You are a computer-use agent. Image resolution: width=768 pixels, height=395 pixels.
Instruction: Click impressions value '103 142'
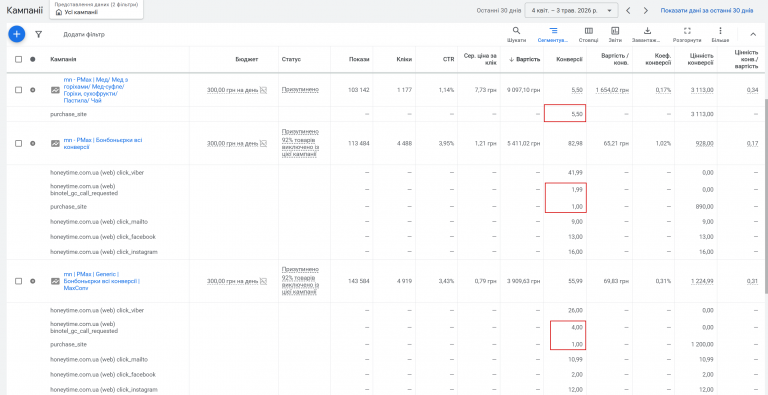(359, 90)
